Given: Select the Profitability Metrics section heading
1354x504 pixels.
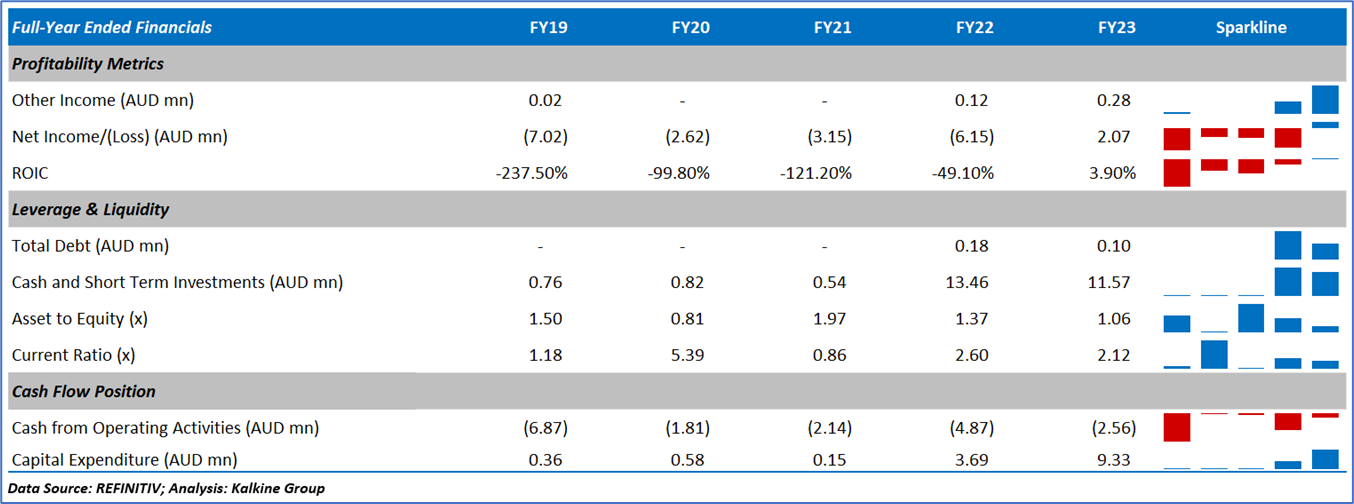Looking at the screenshot, I should click(88, 64).
